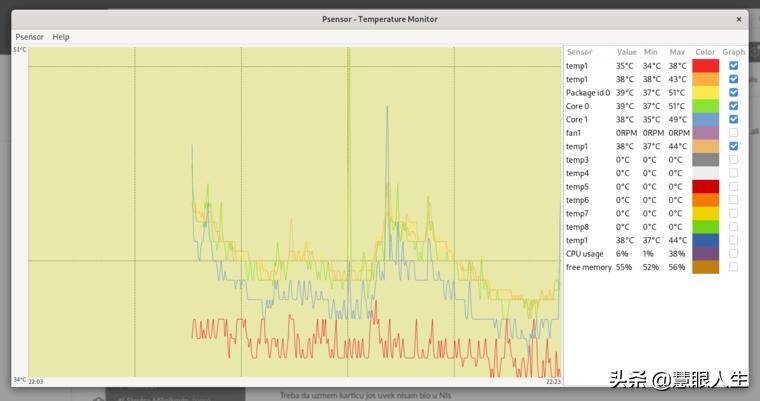Click the Core 0 green color swatch
The height and width of the screenshot is (401, 760).
click(x=705, y=106)
